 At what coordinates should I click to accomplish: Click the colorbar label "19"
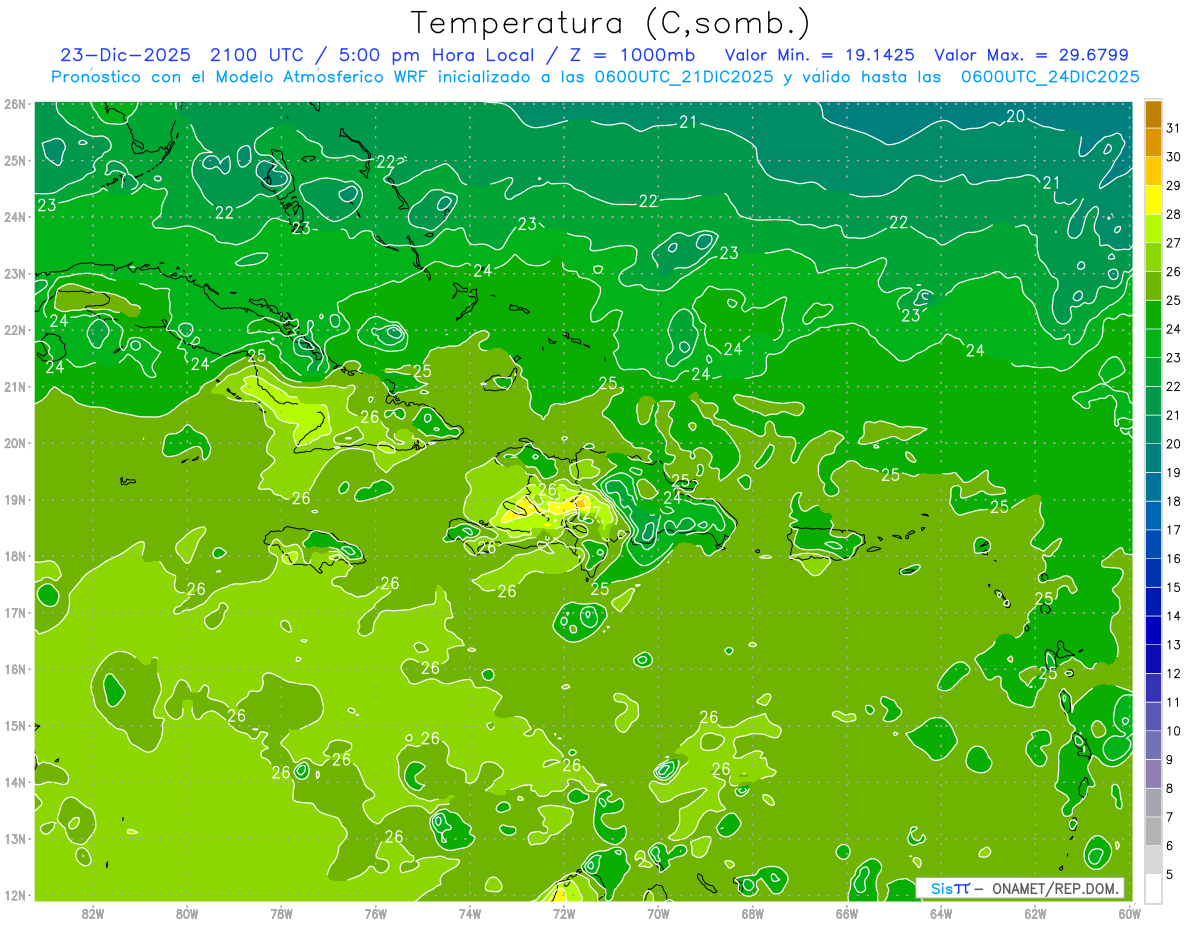(x=1173, y=472)
